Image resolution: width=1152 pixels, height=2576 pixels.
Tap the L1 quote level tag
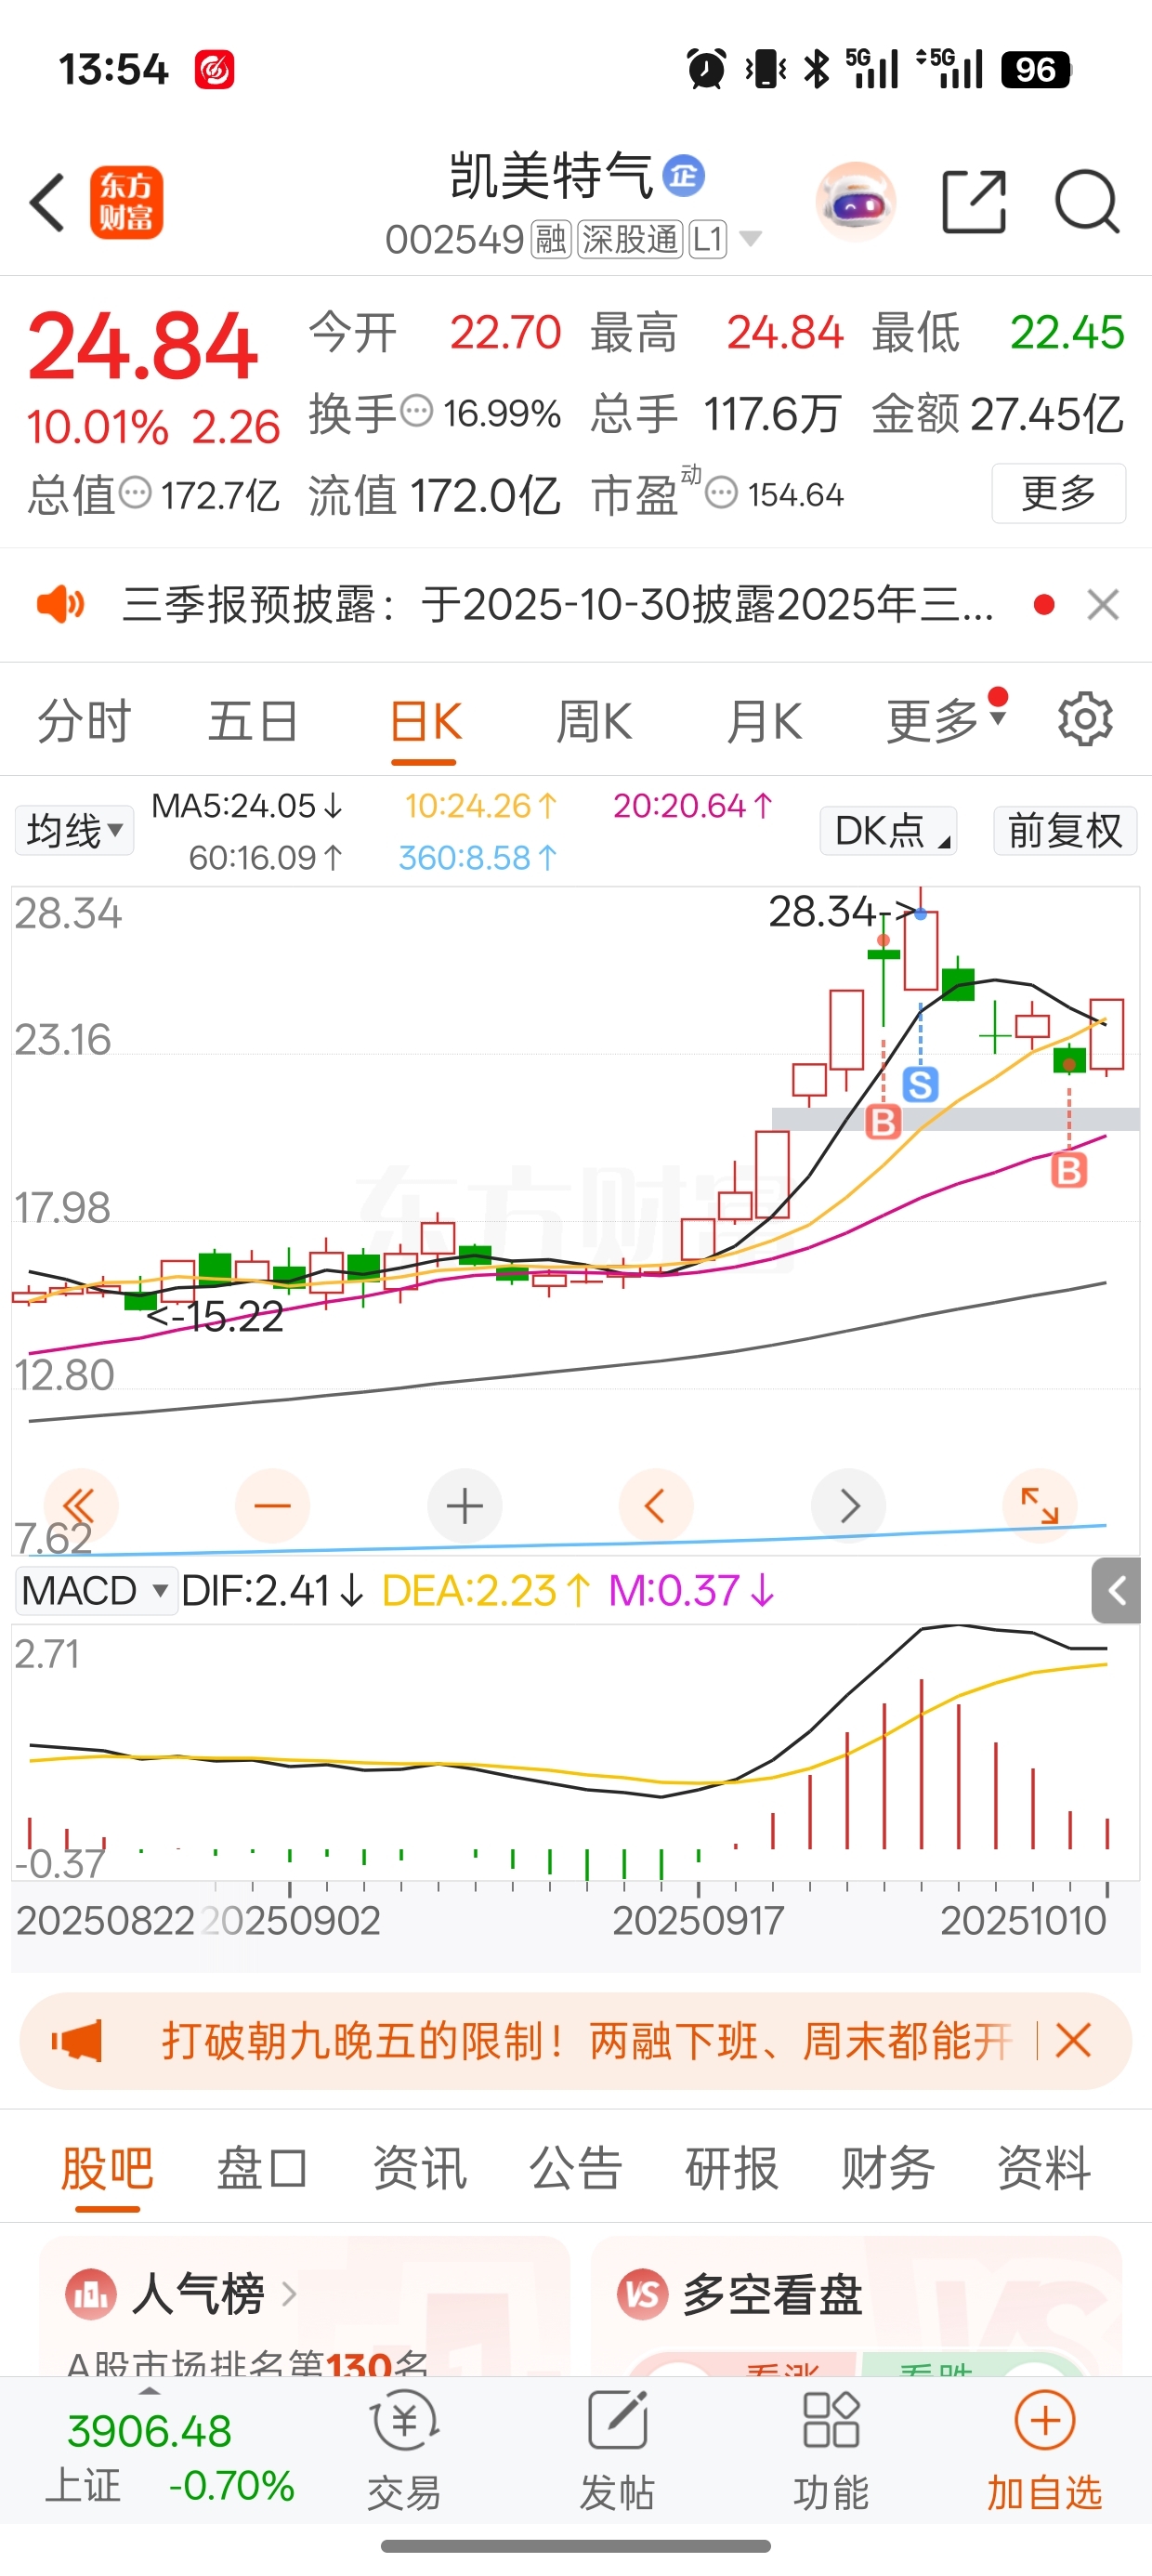[707, 240]
